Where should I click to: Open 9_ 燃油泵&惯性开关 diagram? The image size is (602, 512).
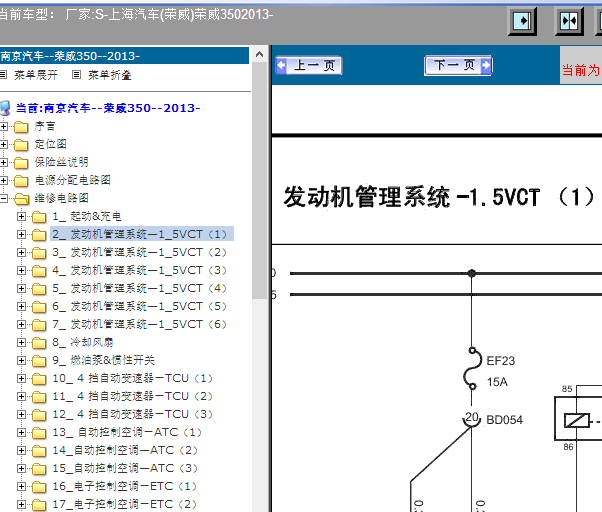[x=103, y=360]
